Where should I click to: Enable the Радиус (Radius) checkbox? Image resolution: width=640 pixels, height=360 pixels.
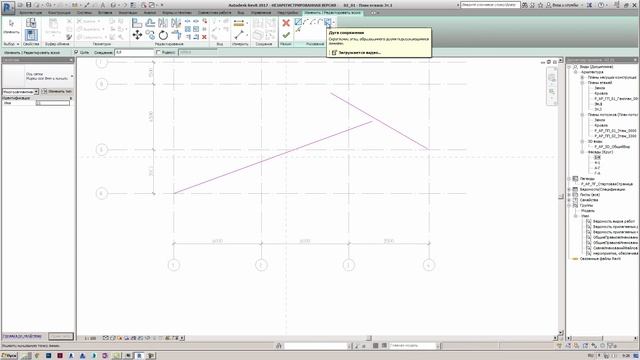(x=158, y=52)
